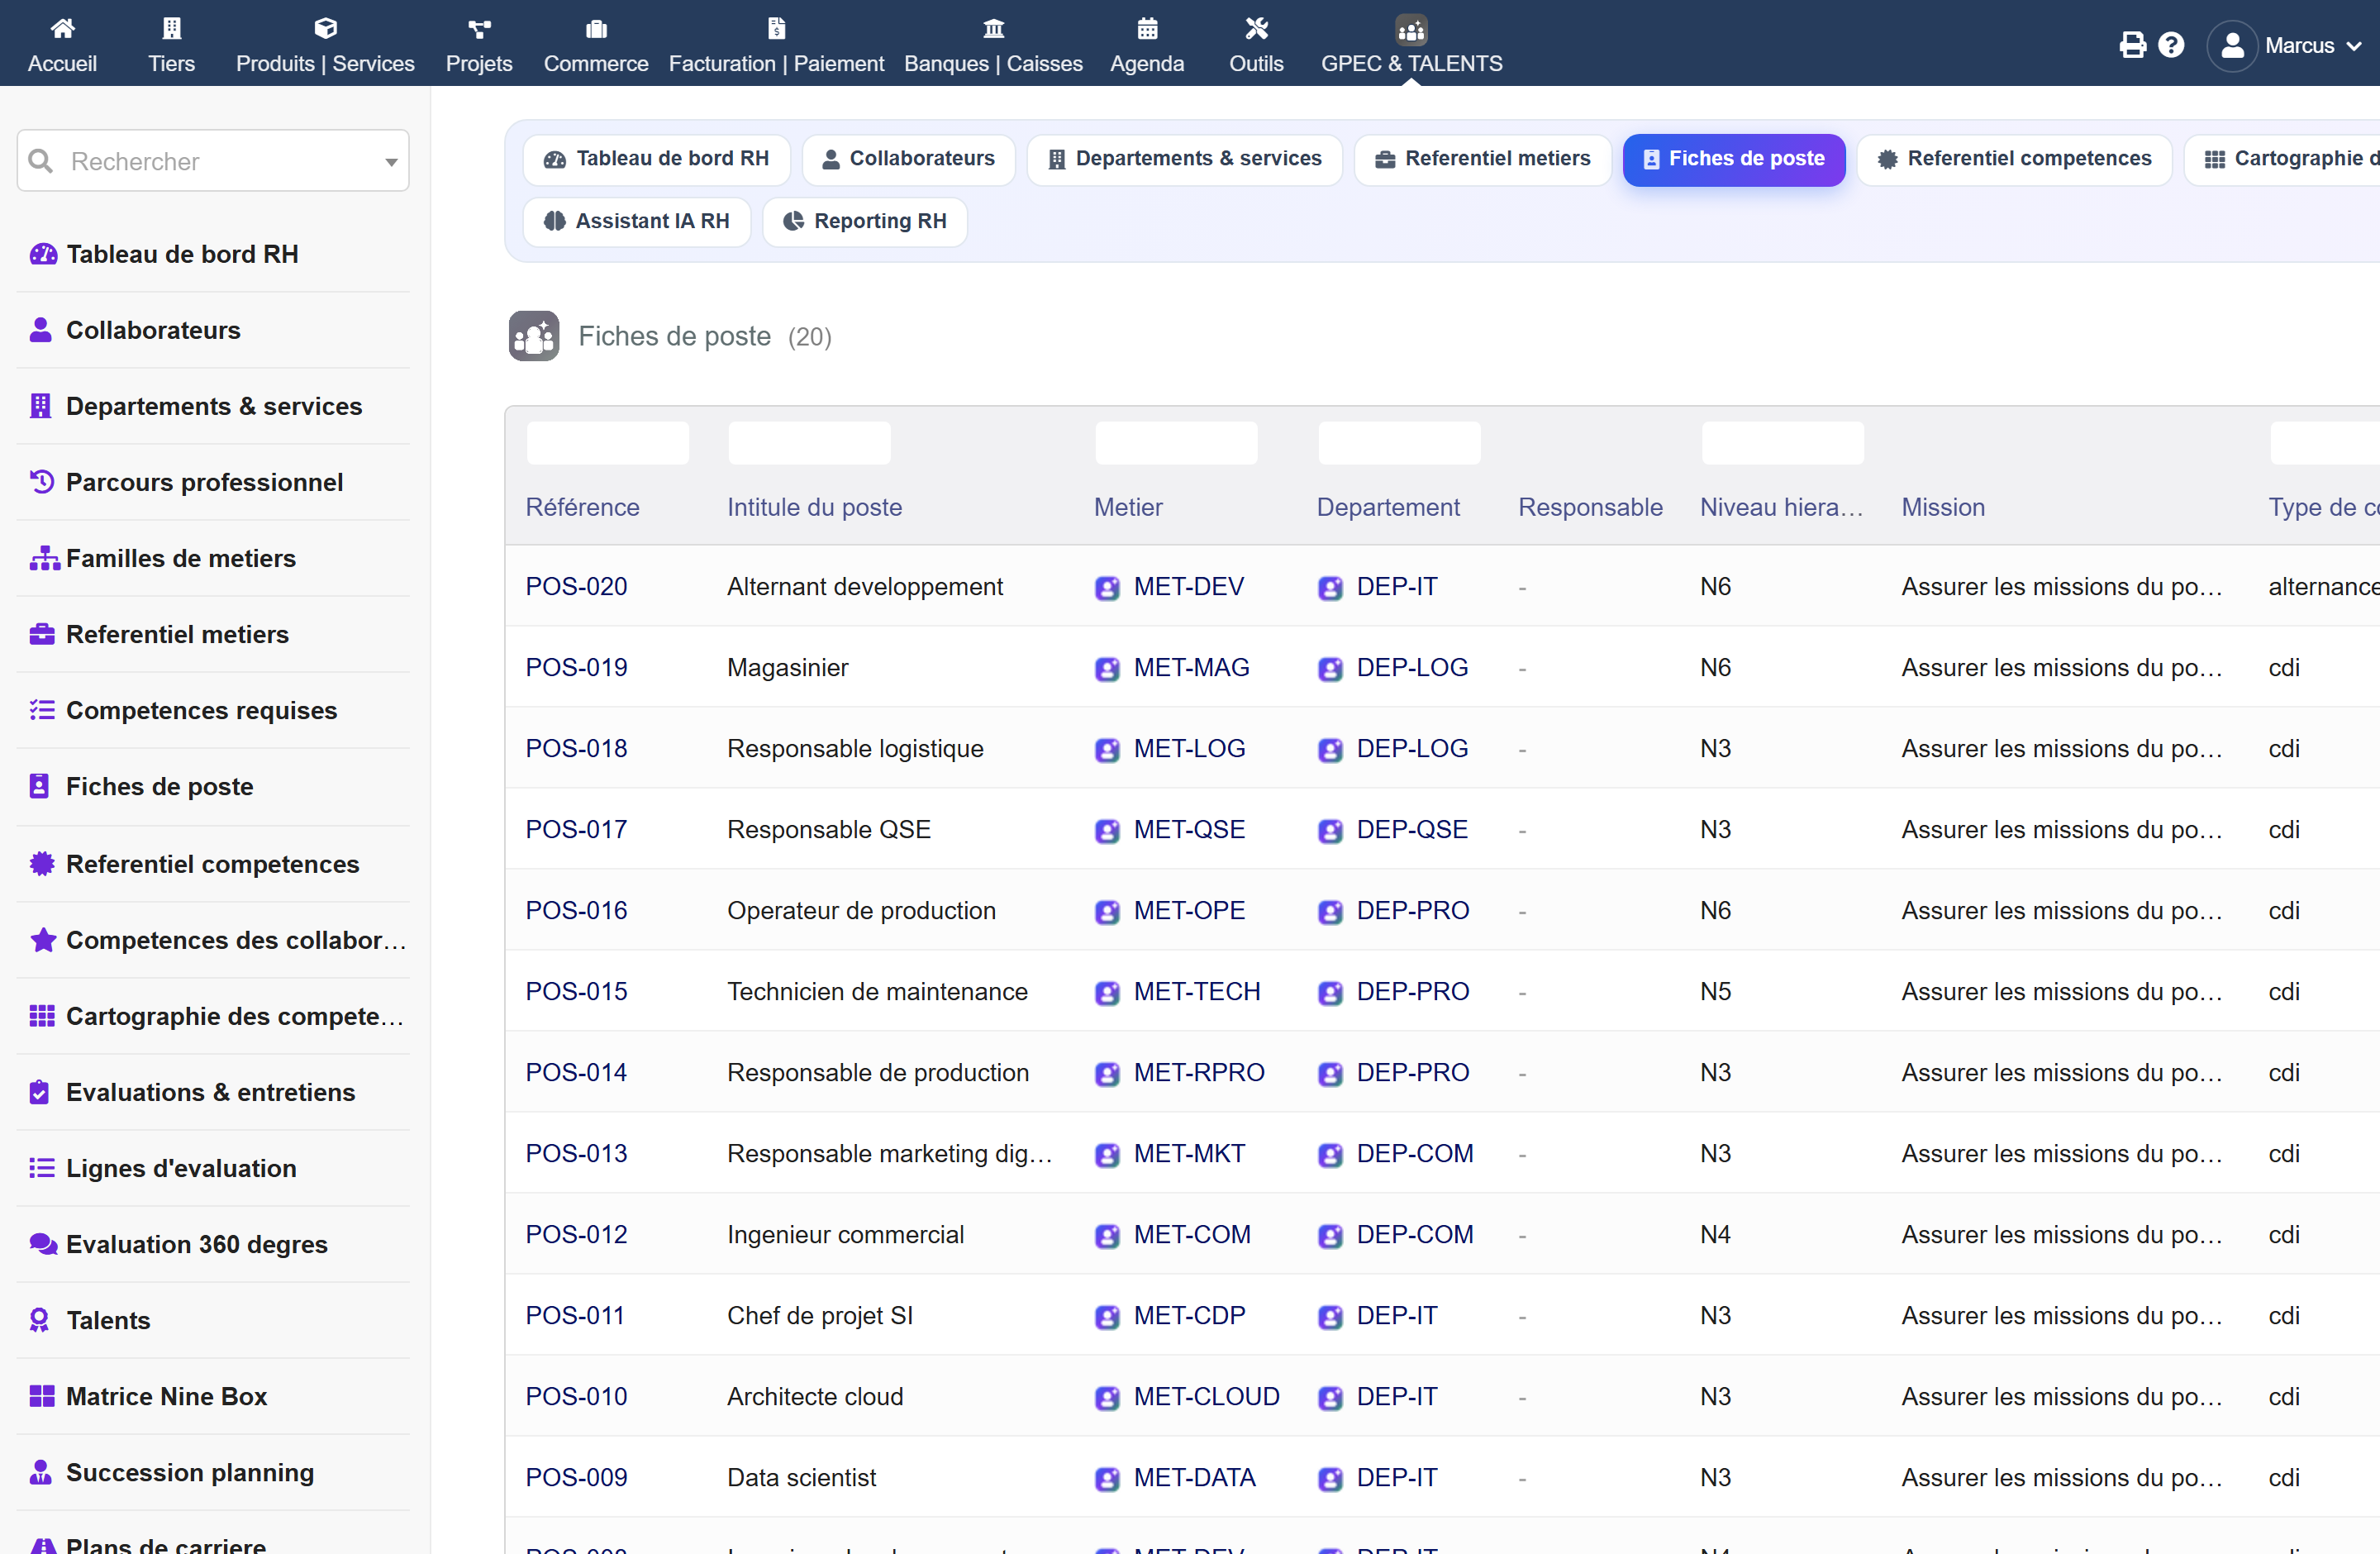
Task: Click the Projets icon in top menu
Action: [x=479, y=28]
